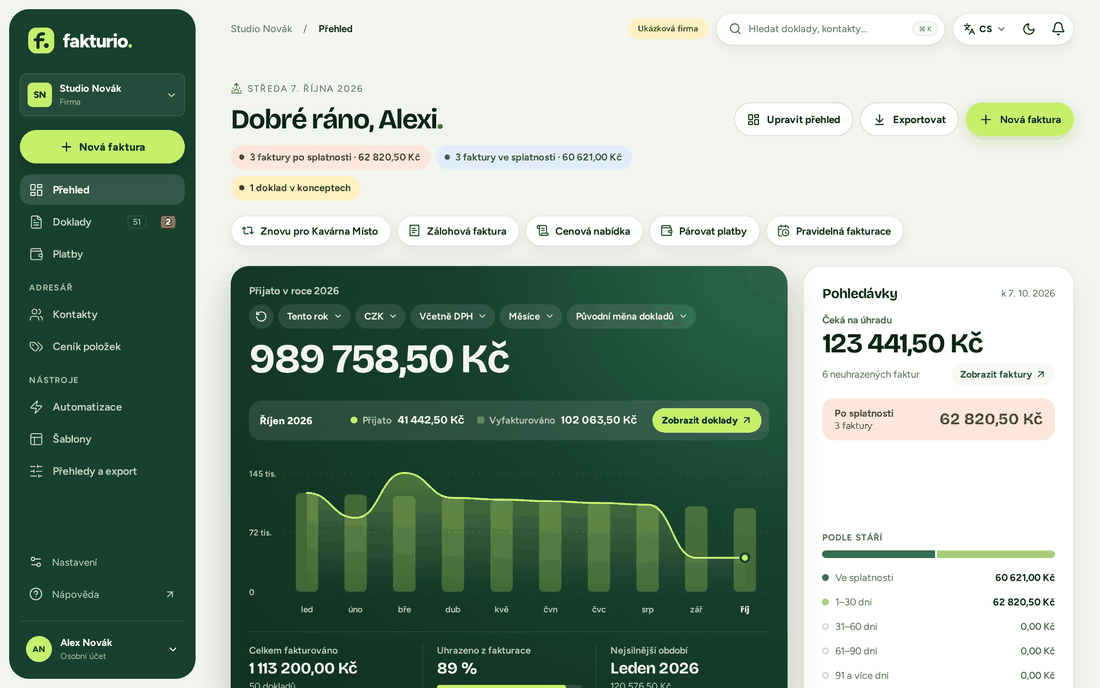Open notifications bell icon
The height and width of the screenshot is (688, 1100).
point(1058,29)
